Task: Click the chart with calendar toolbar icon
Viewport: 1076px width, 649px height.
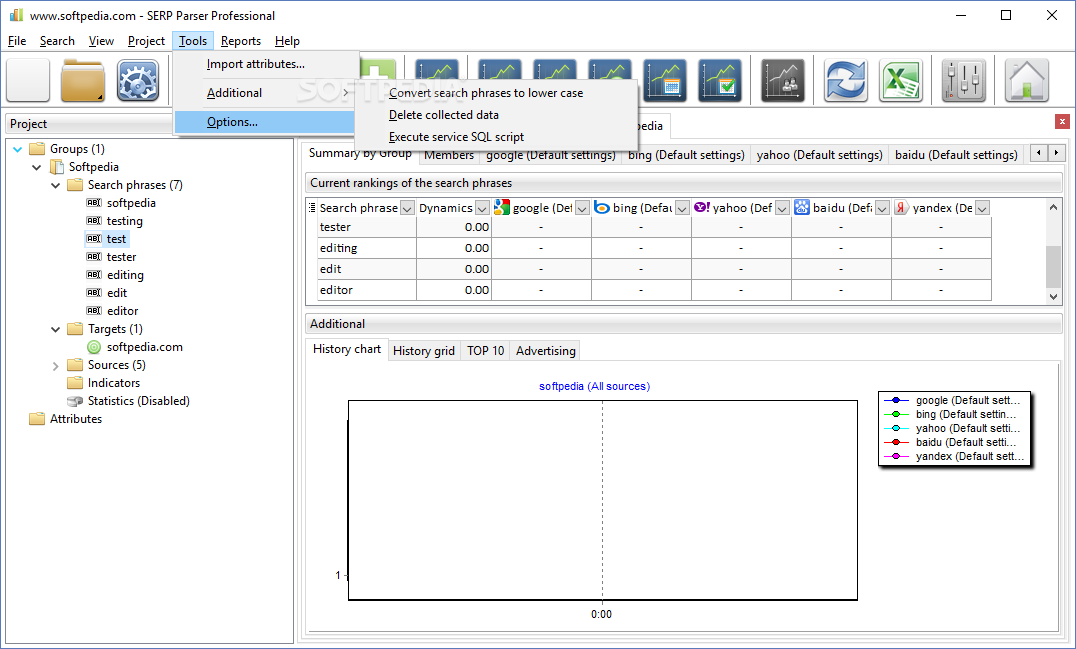Action: click(x=664, y=80)
